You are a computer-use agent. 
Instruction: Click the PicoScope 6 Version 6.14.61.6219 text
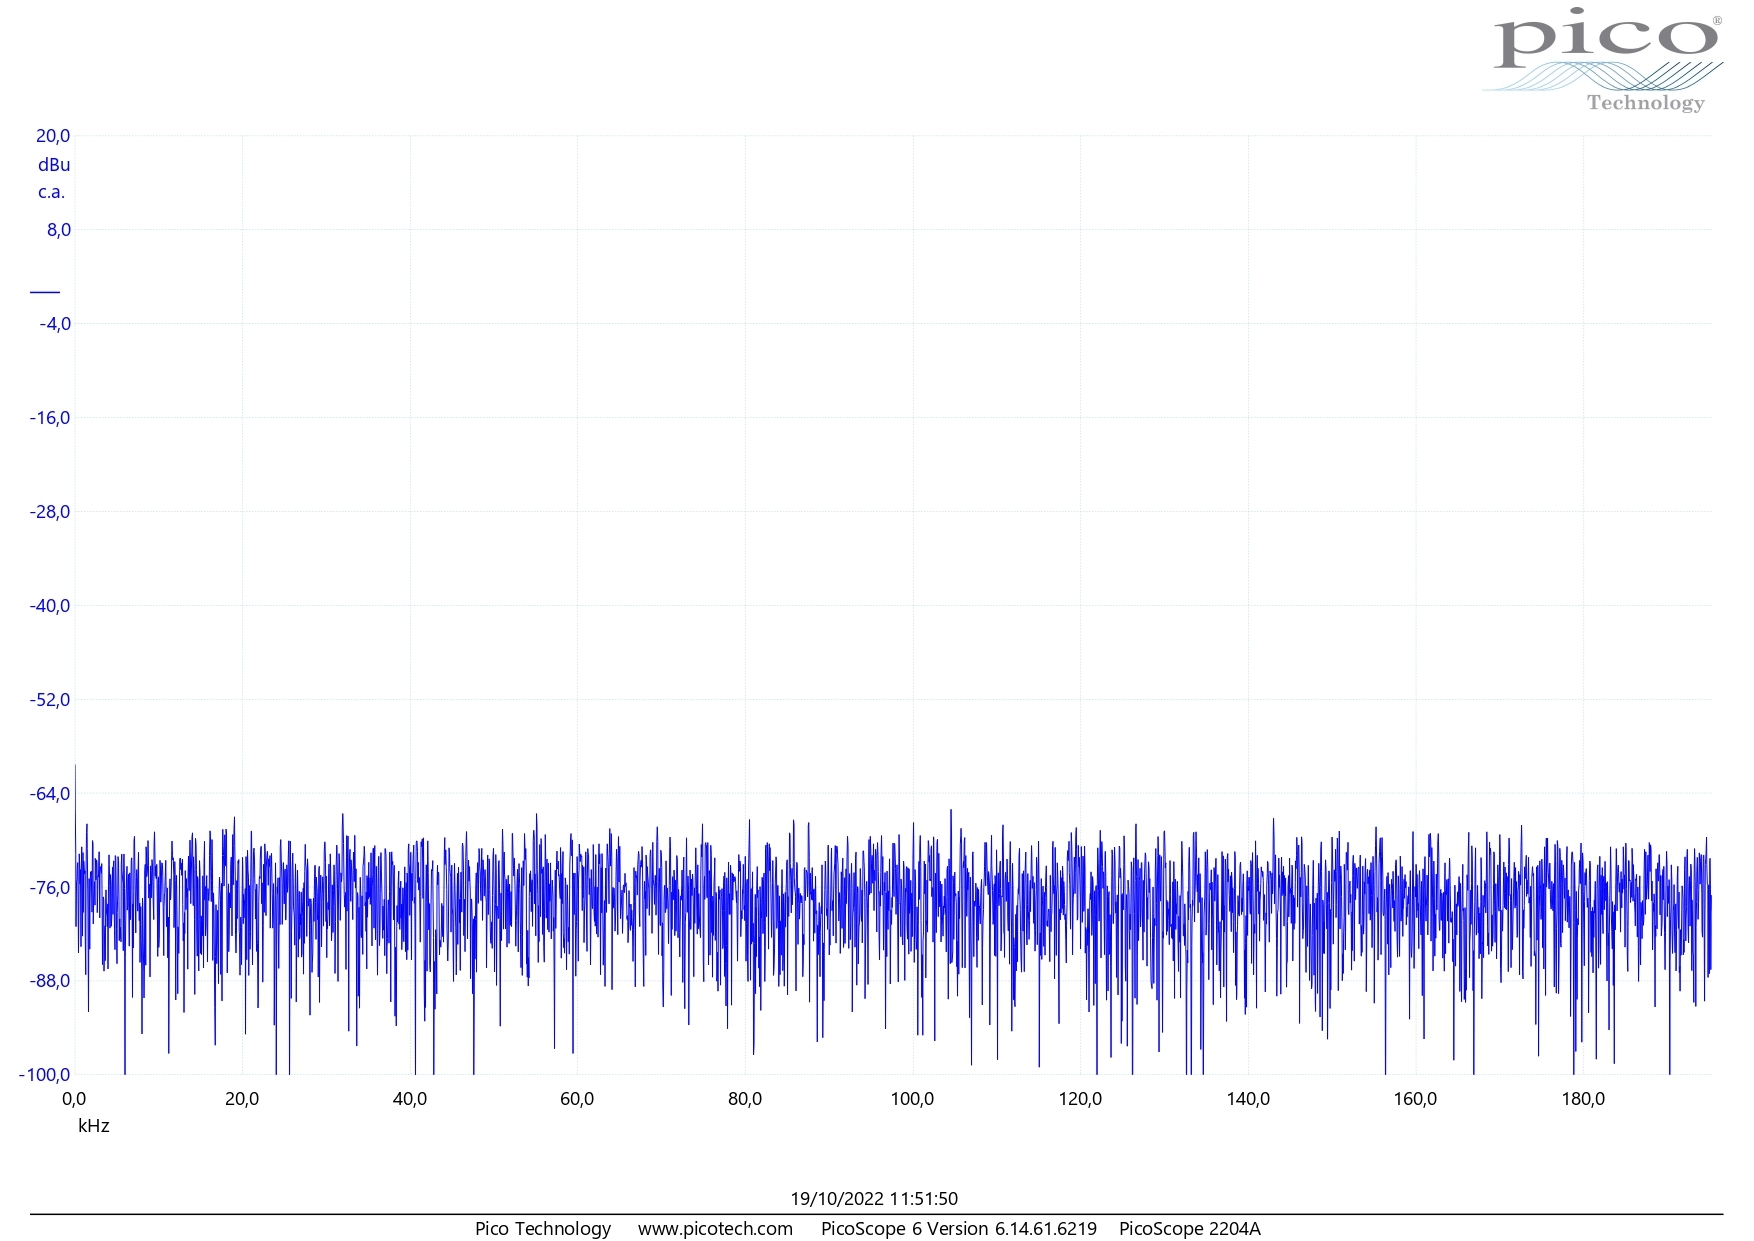959,1229
